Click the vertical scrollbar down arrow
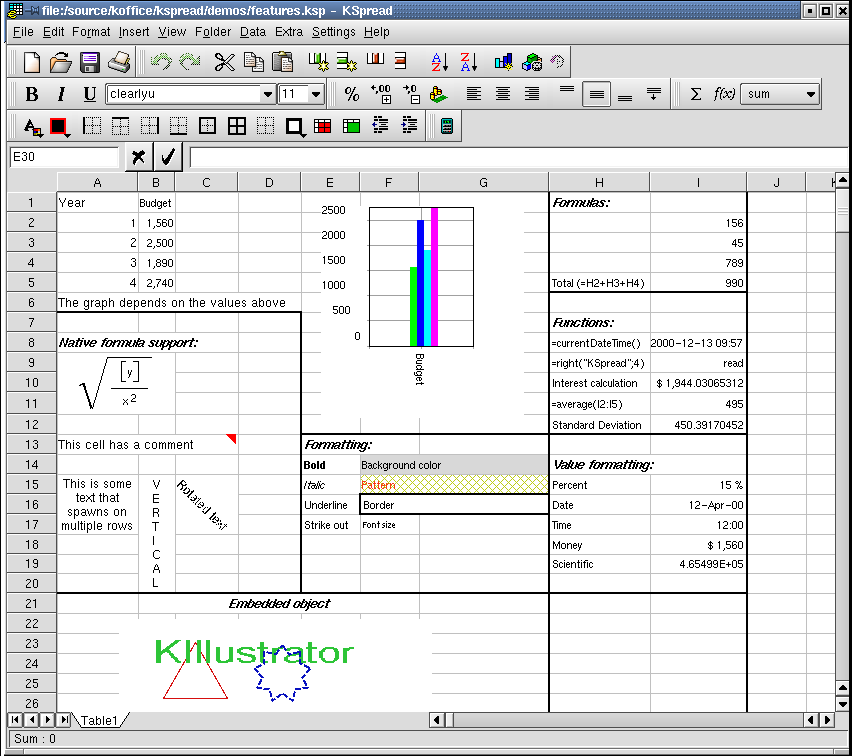This screenshot has width=852, height=756. click(x=842, y=704)
